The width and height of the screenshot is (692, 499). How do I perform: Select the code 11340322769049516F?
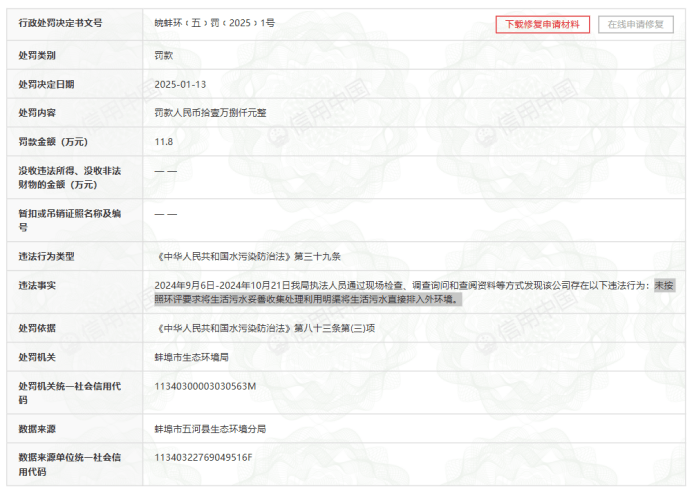pyautogui.click(x=203, y=458)
